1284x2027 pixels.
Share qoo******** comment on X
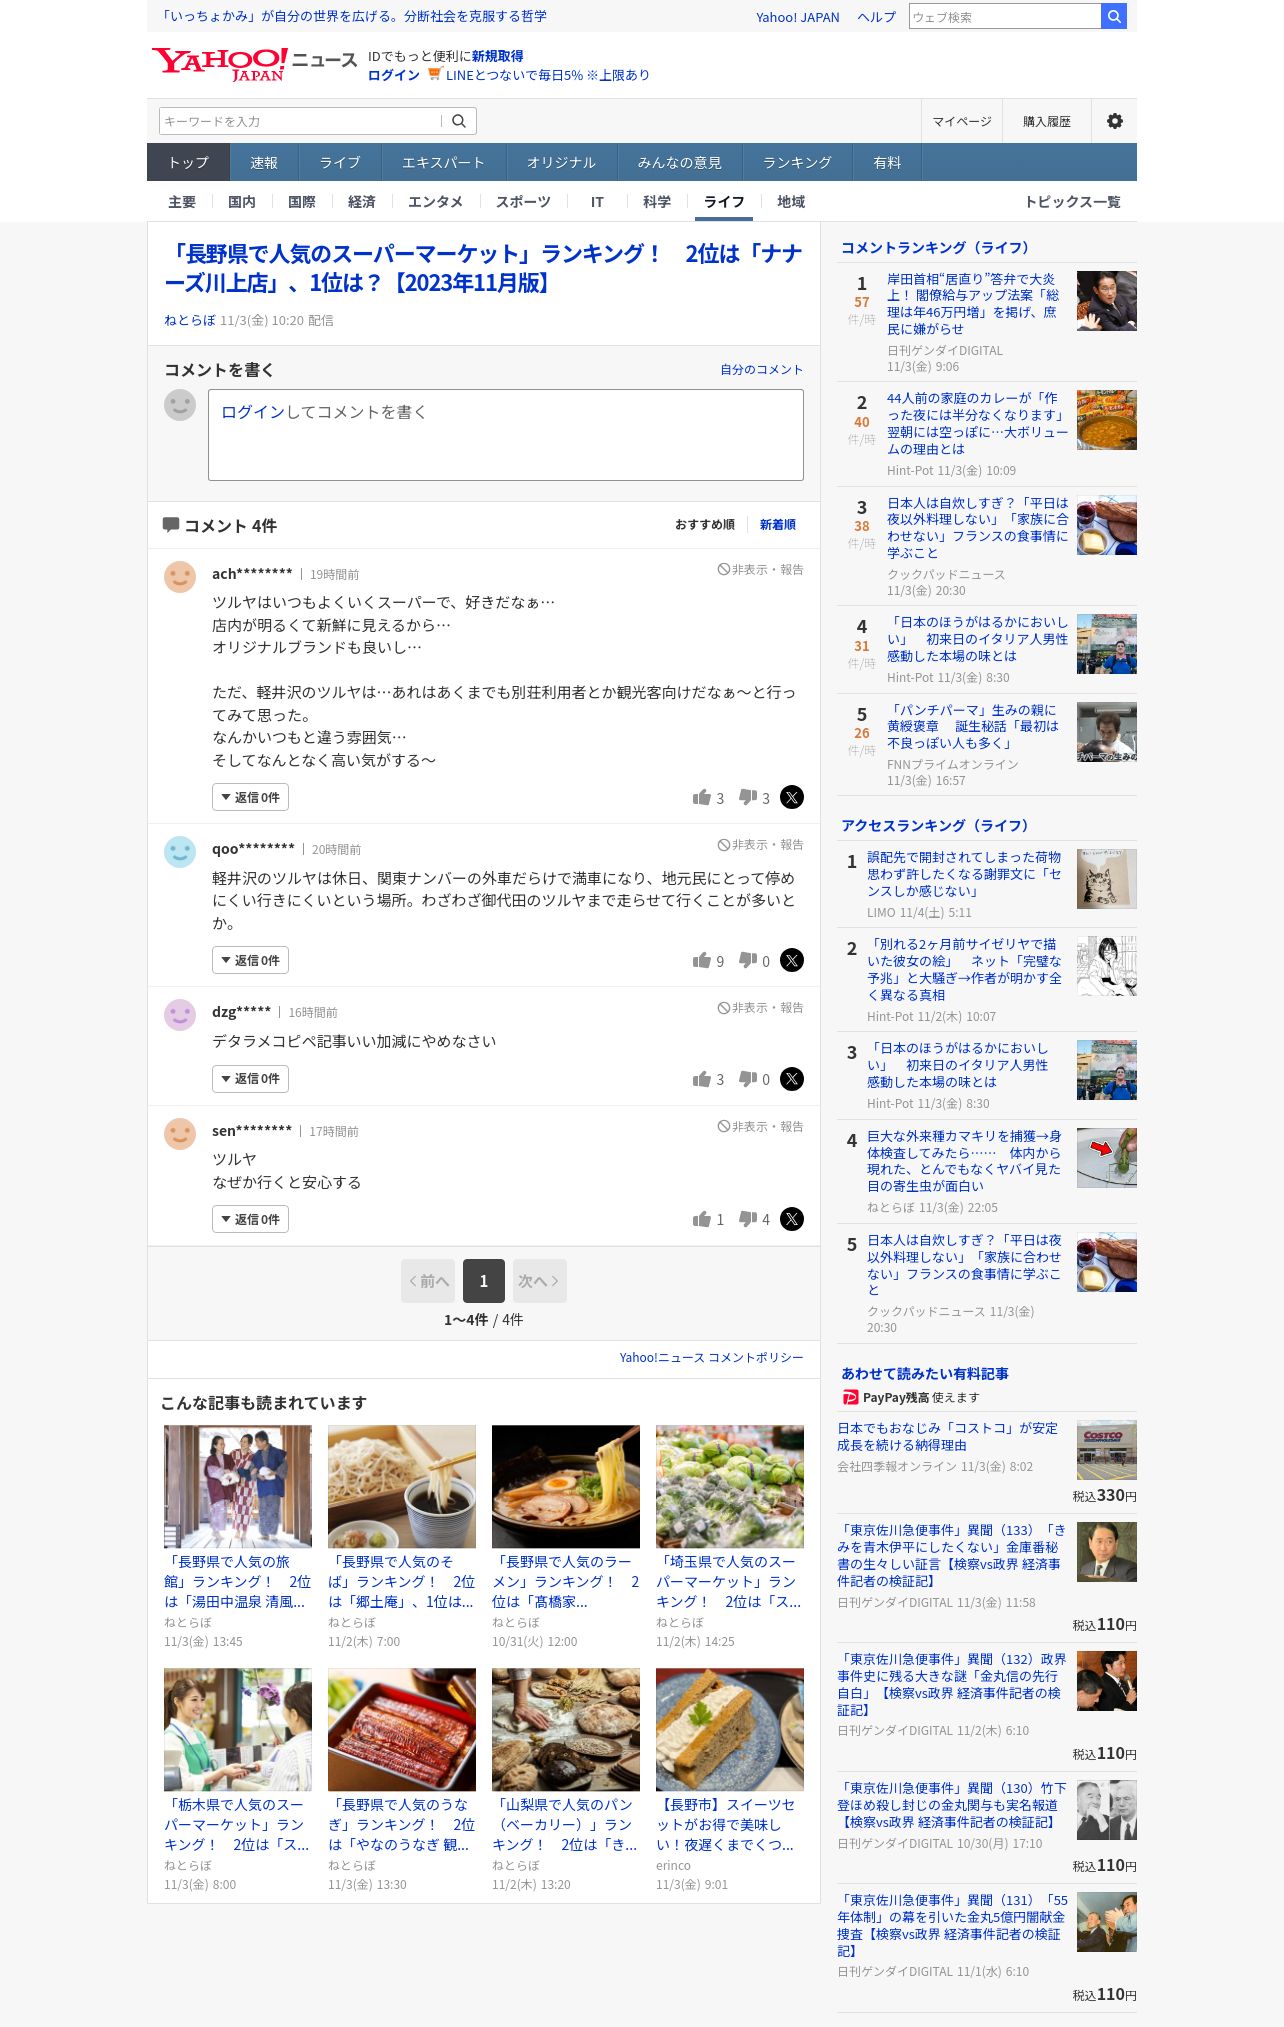coord(792,960)
